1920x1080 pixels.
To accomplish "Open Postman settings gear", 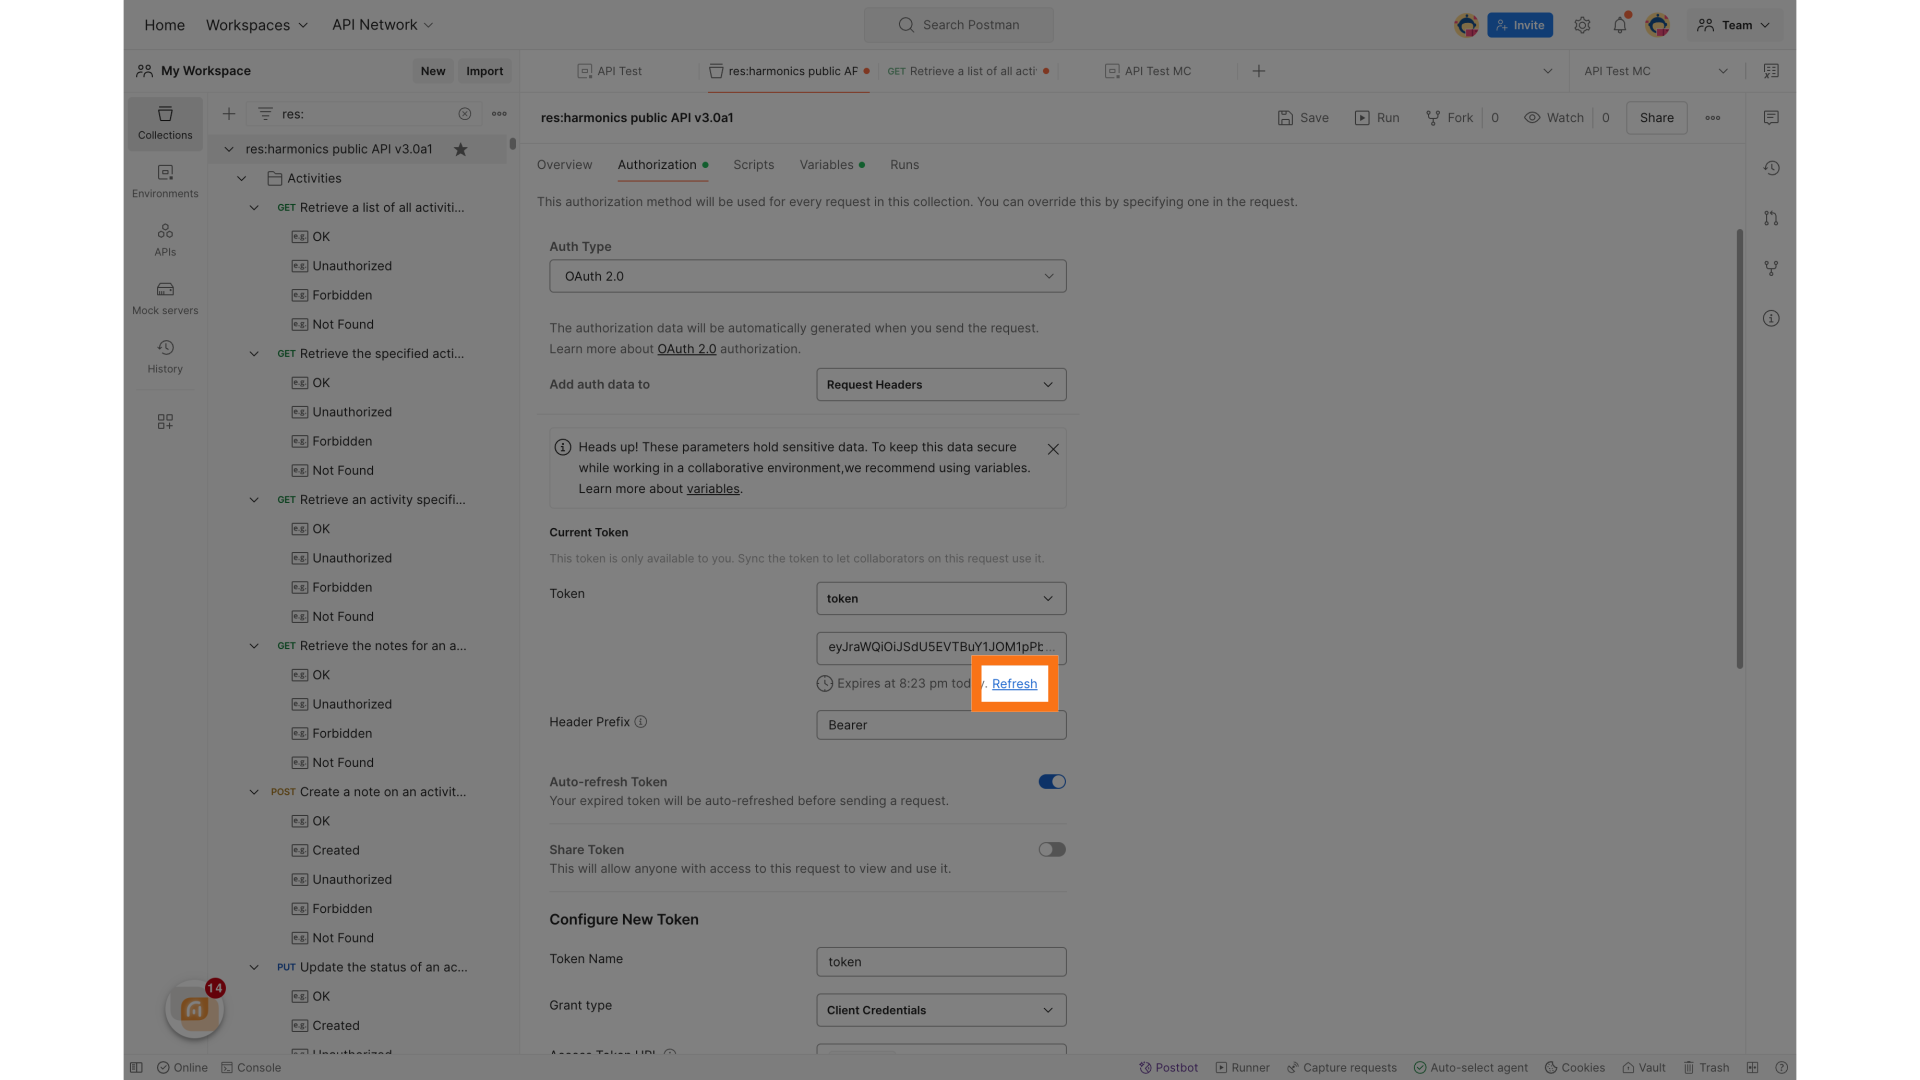I will tap(1582, 25).
